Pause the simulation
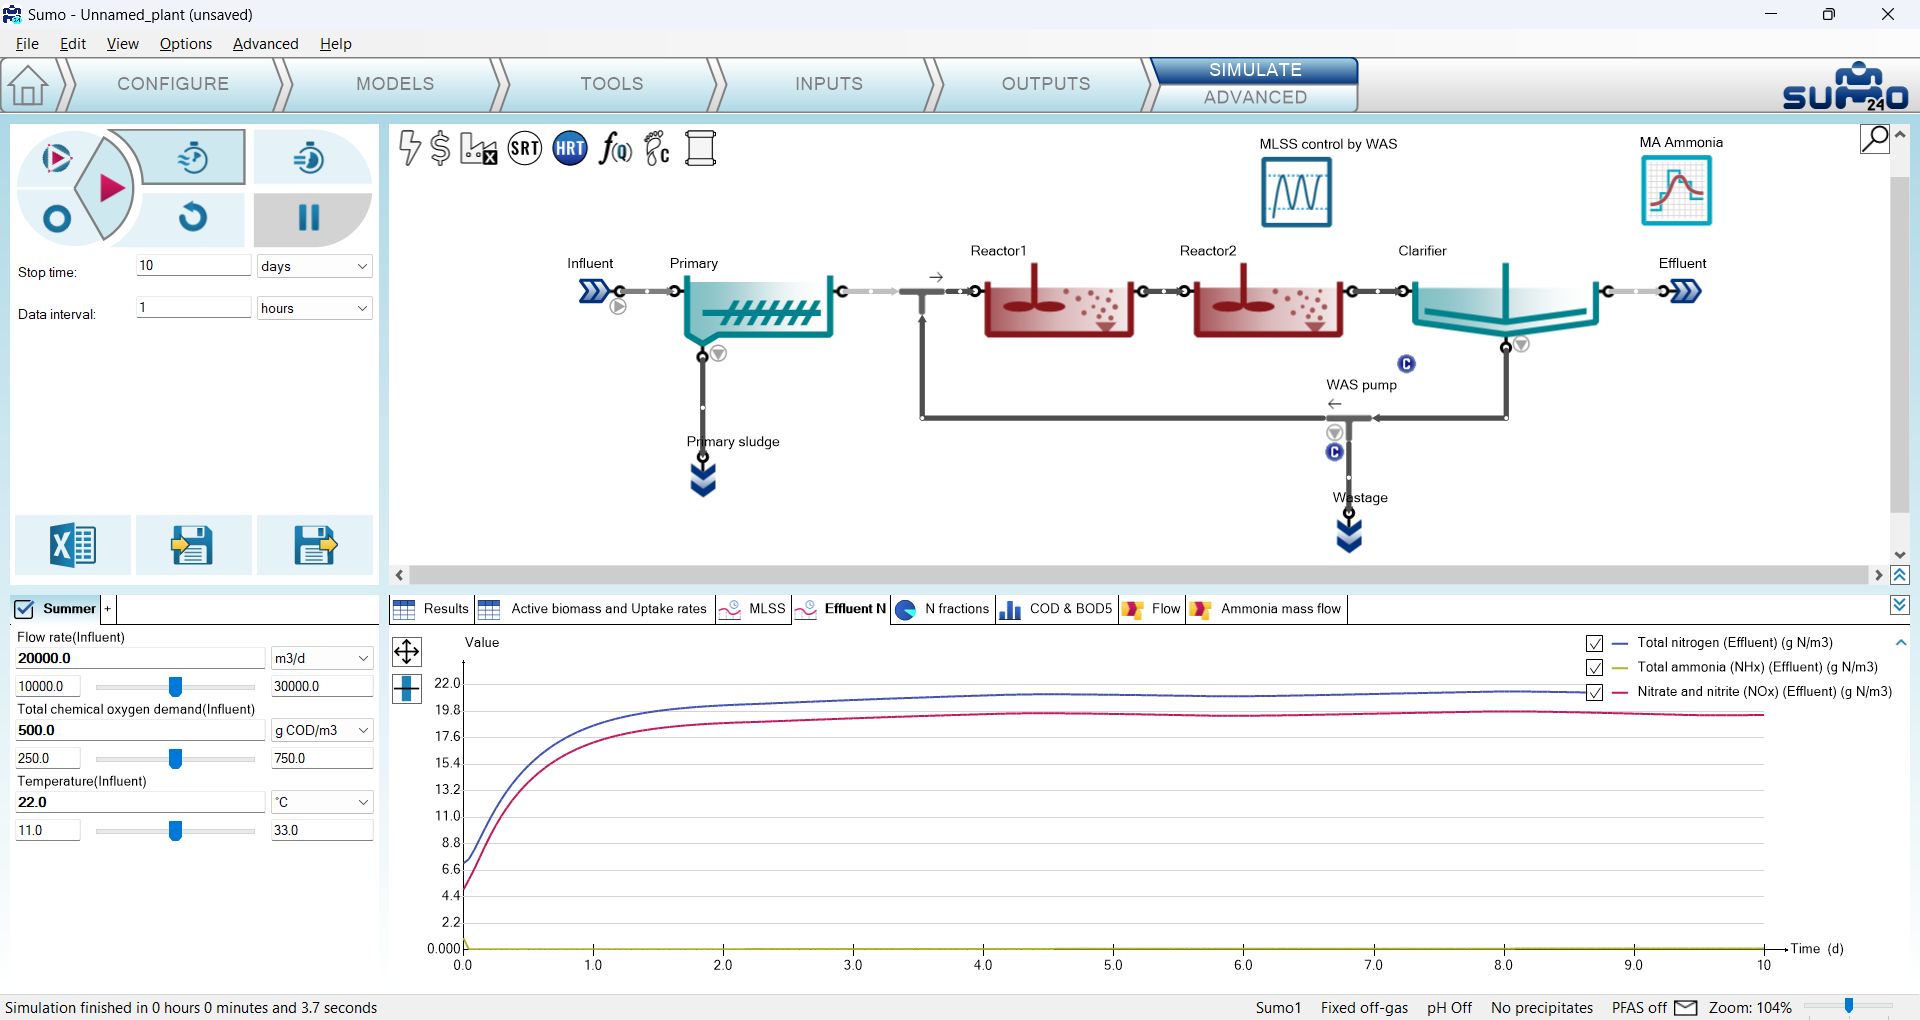 pyautogui.click(x=309, y=218)
